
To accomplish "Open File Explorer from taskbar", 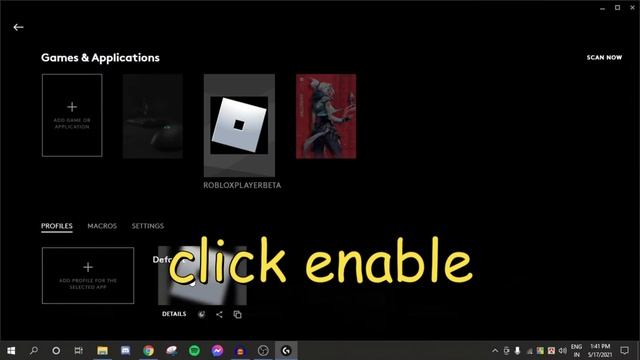I will point(102,350).
